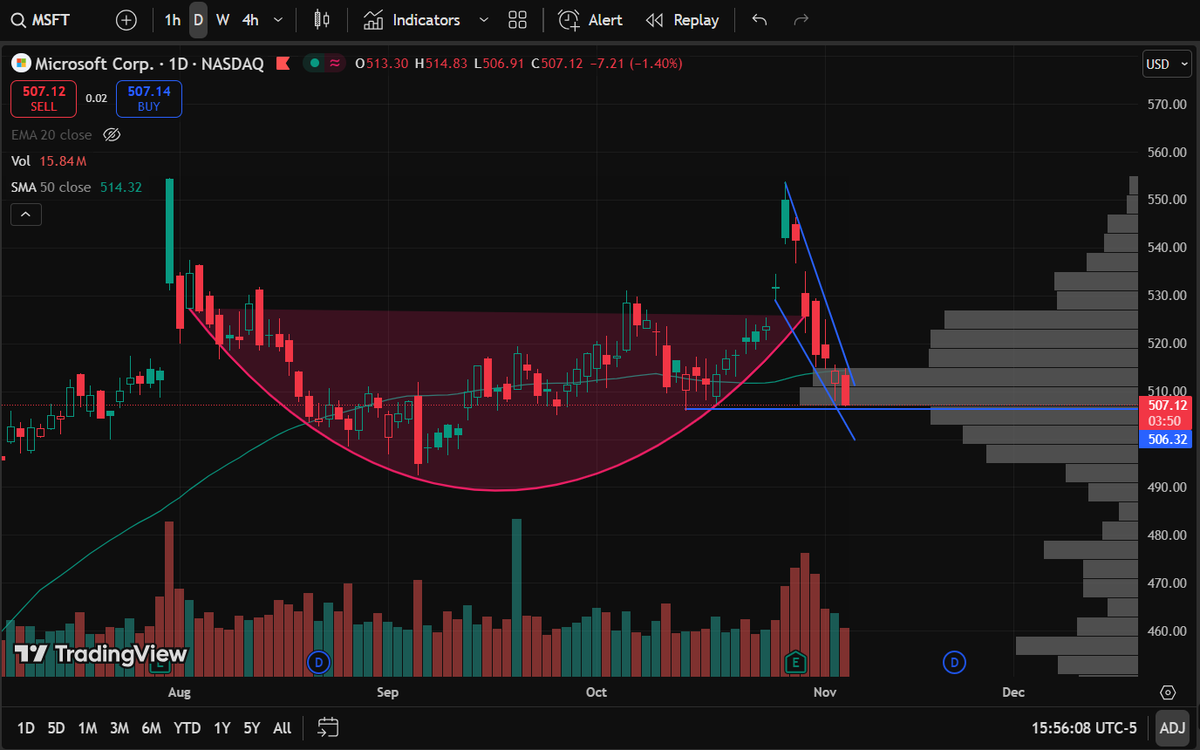
Task: Select the EMA 20 close legend
Action: click(51, 135)
